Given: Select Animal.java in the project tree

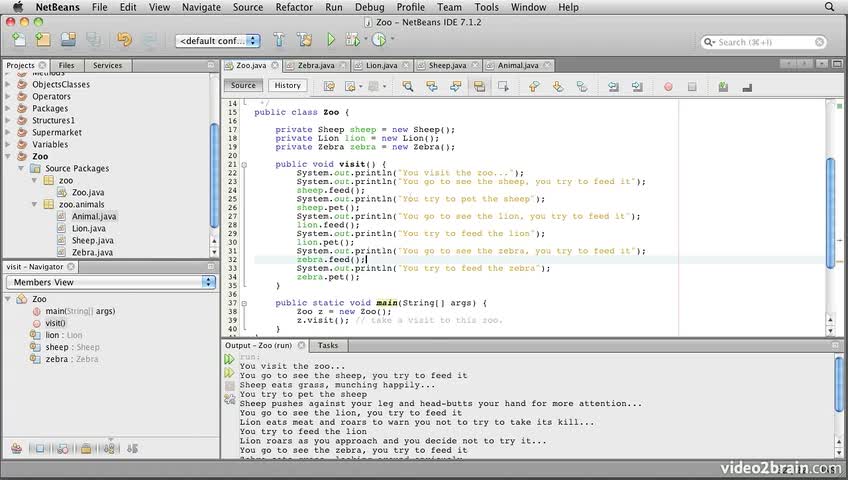Looking at the screenshot, I should click(x=93, y=216).
